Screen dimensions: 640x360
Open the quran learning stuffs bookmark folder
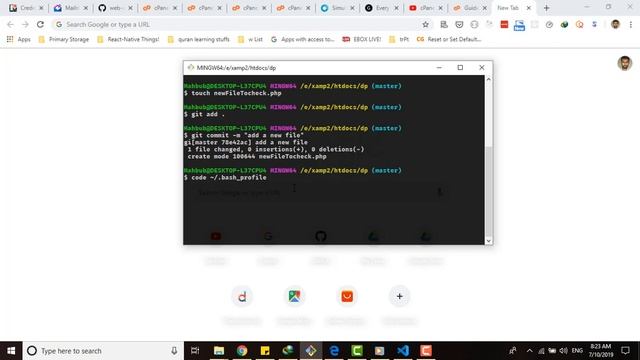(198, 39)
